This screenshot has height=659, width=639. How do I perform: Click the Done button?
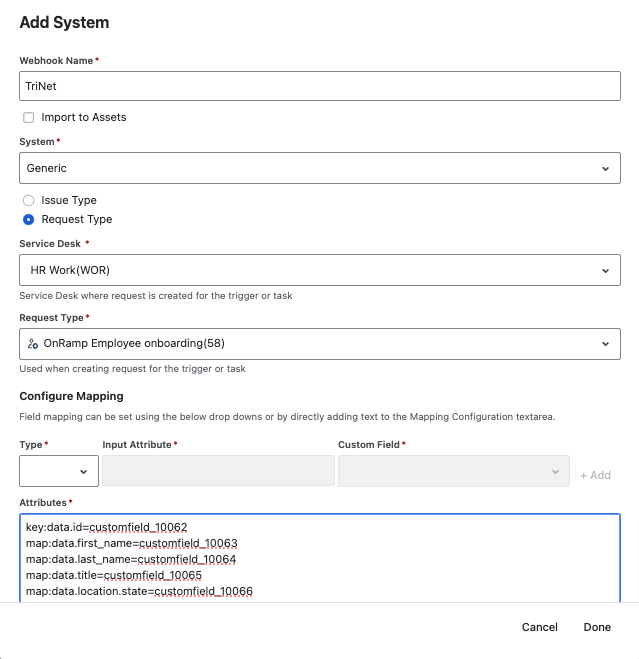click(597, 627)
